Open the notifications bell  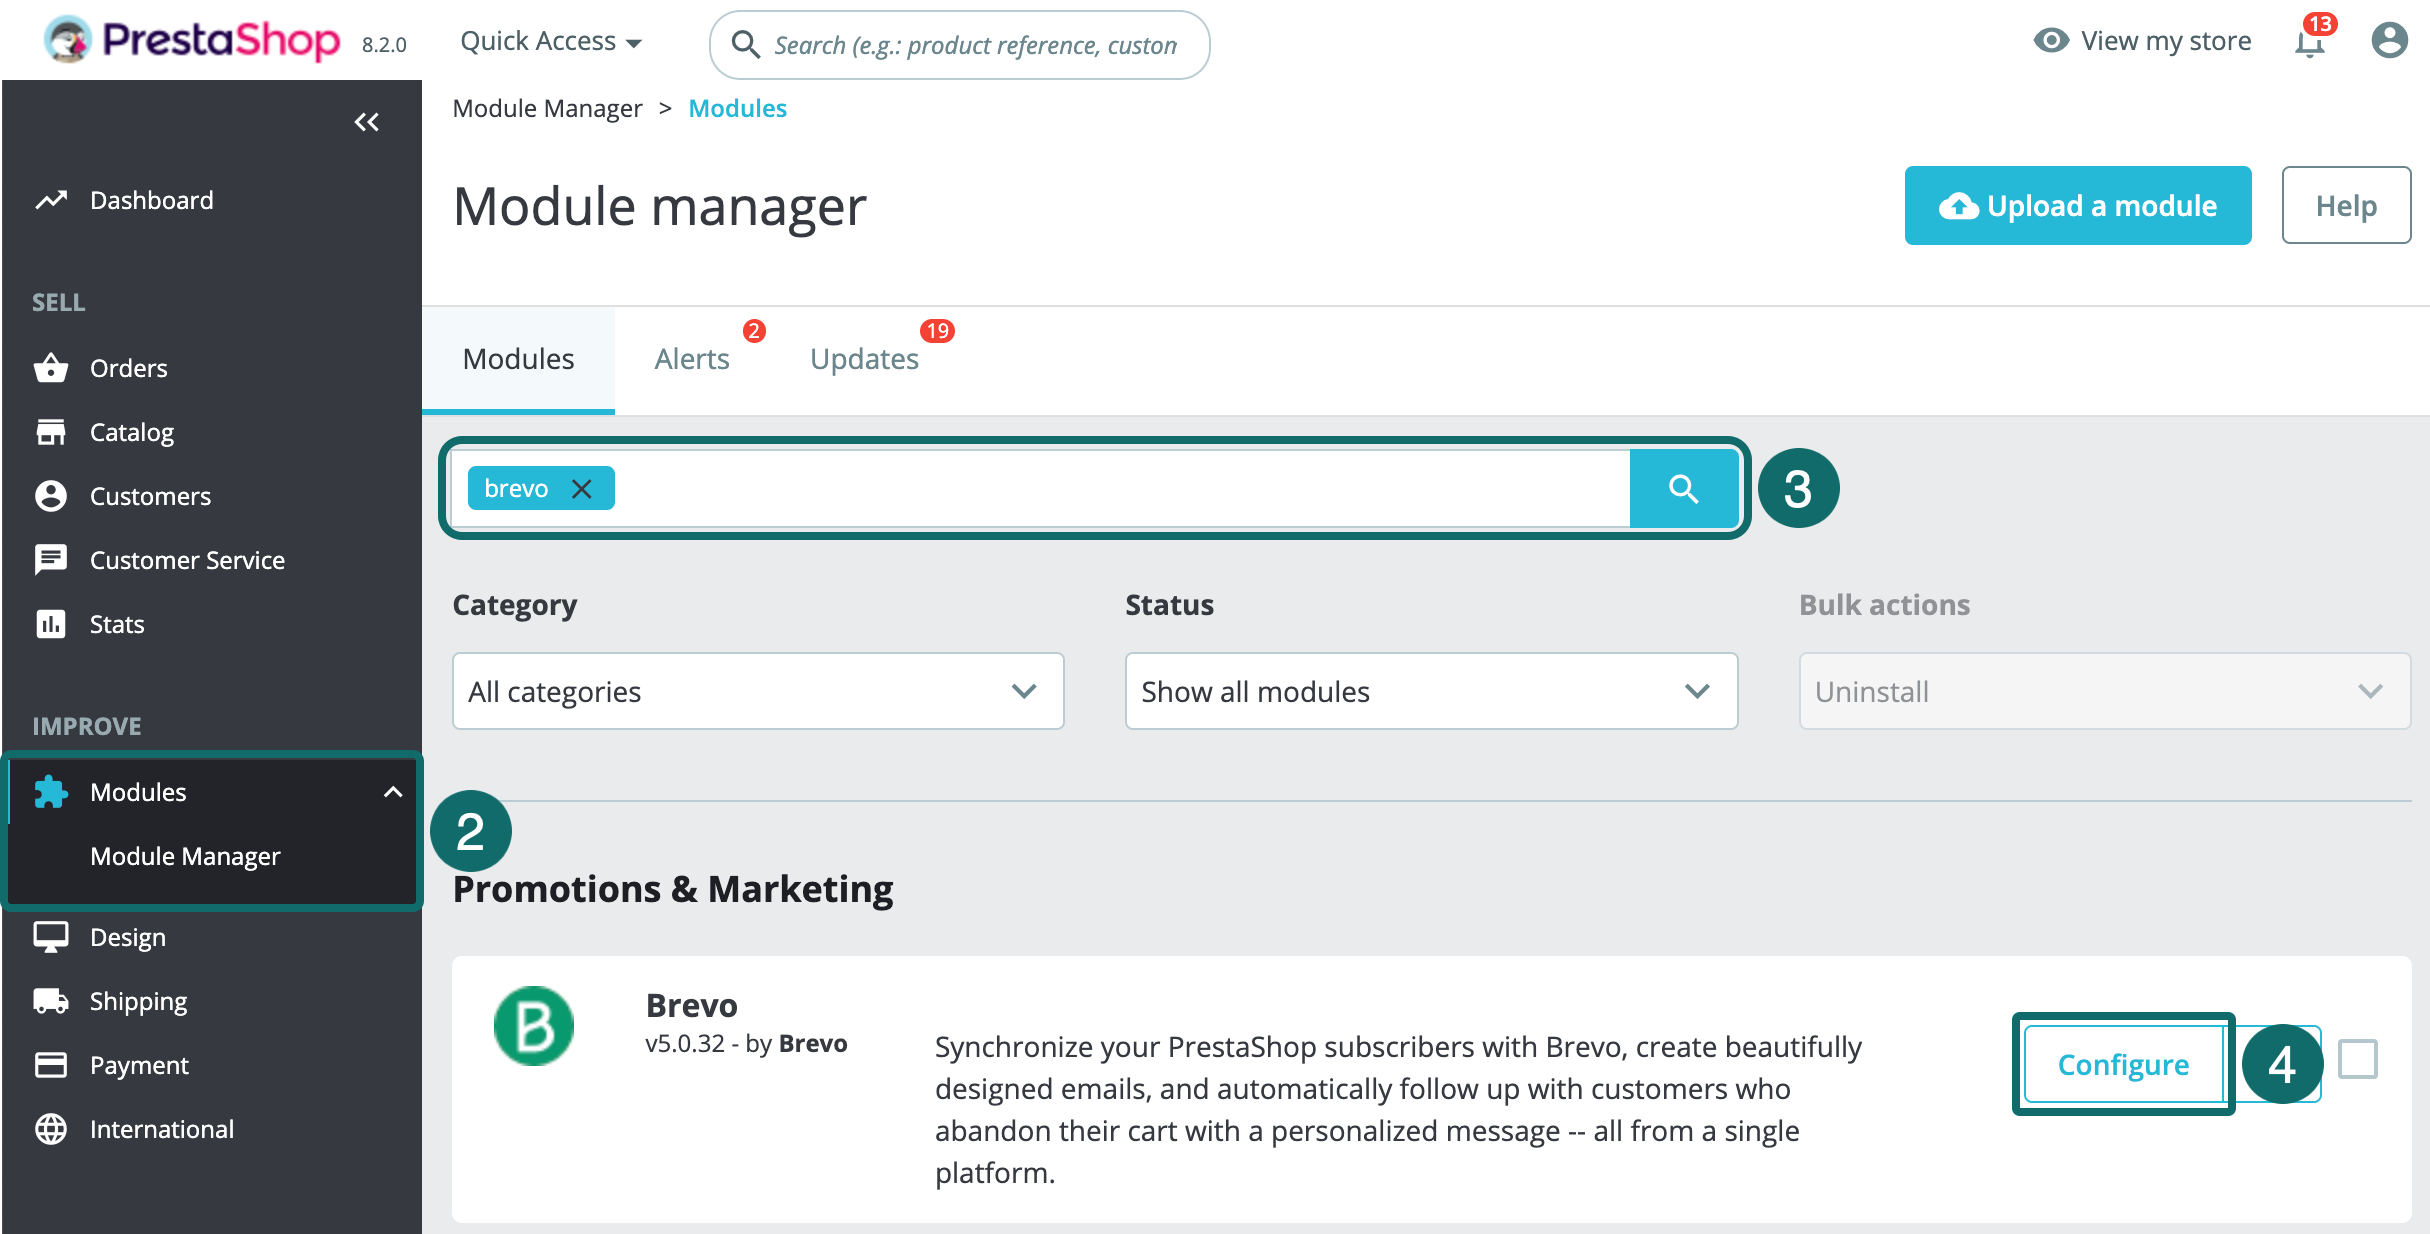[2308, 44]
